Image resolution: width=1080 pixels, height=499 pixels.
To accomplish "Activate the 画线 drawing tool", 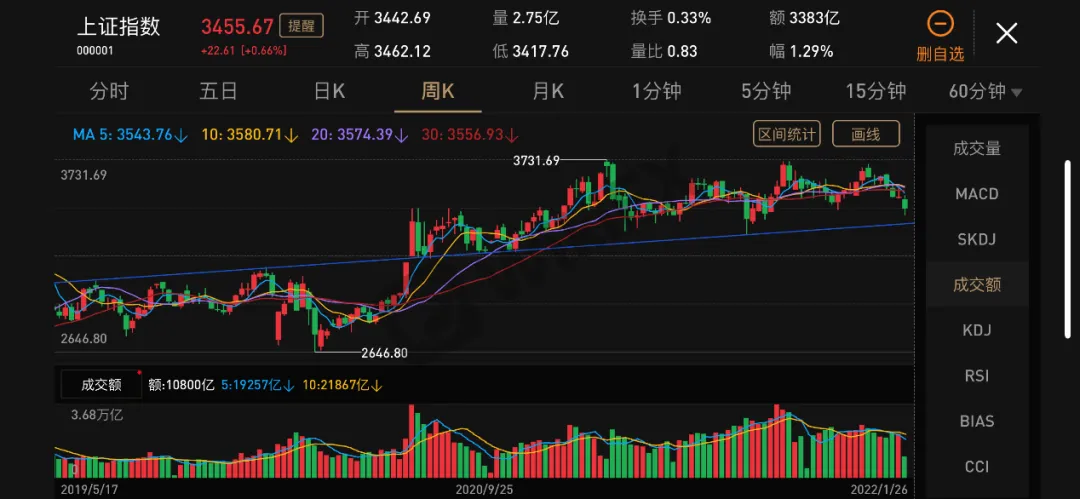I will coord(865,134).
